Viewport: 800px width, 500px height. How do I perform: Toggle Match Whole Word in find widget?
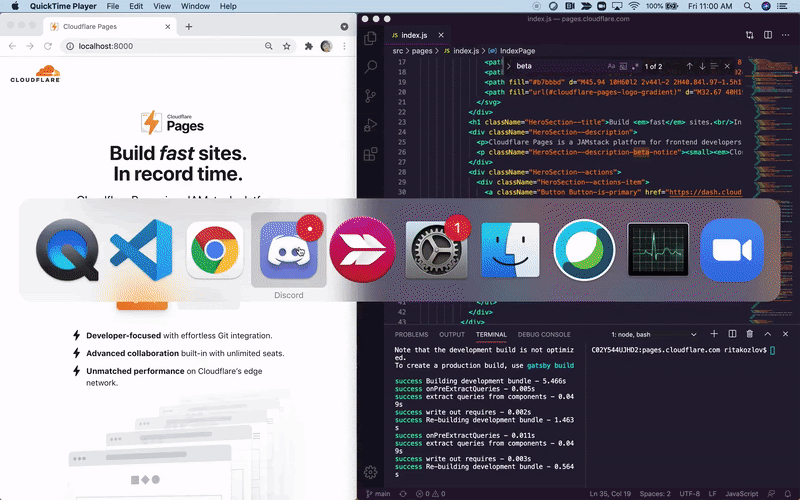623,66
